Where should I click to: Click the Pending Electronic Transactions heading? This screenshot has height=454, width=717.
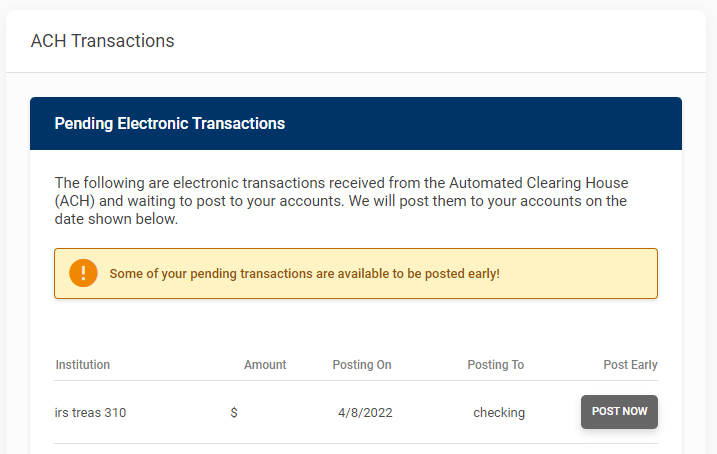click(x=170, y=124)
